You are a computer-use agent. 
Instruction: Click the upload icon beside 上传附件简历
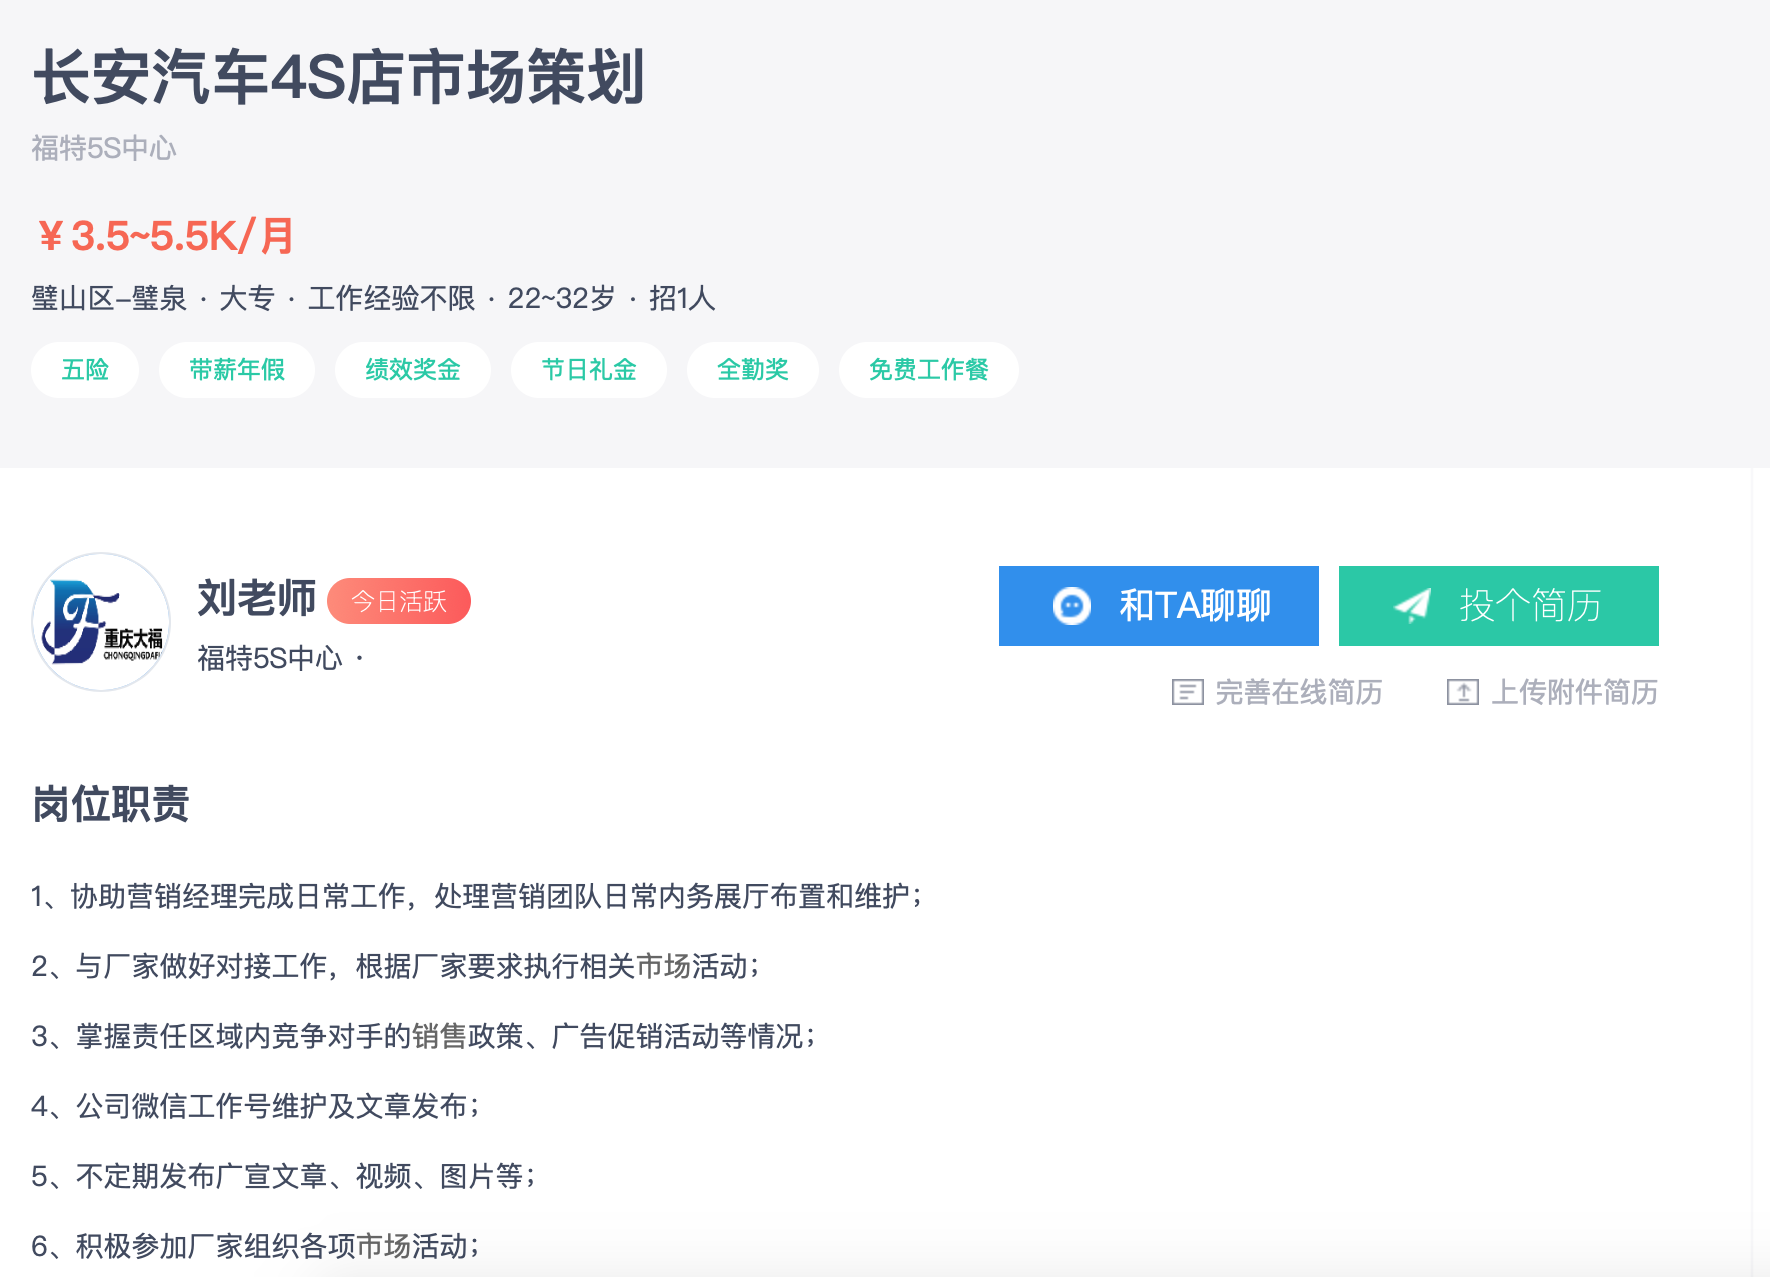pos(1462,692)
